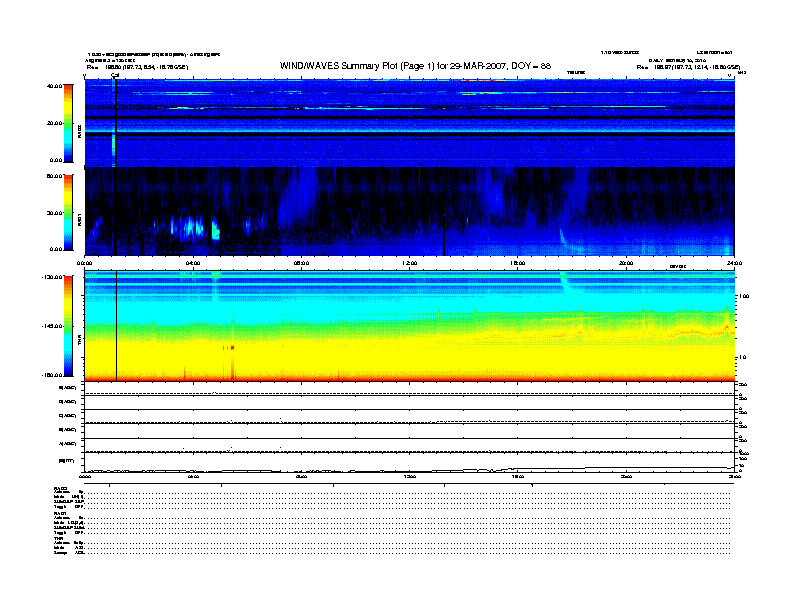
Task: Click the -160.00 label on TNR color scale
Action: click(x=53, y=375)
